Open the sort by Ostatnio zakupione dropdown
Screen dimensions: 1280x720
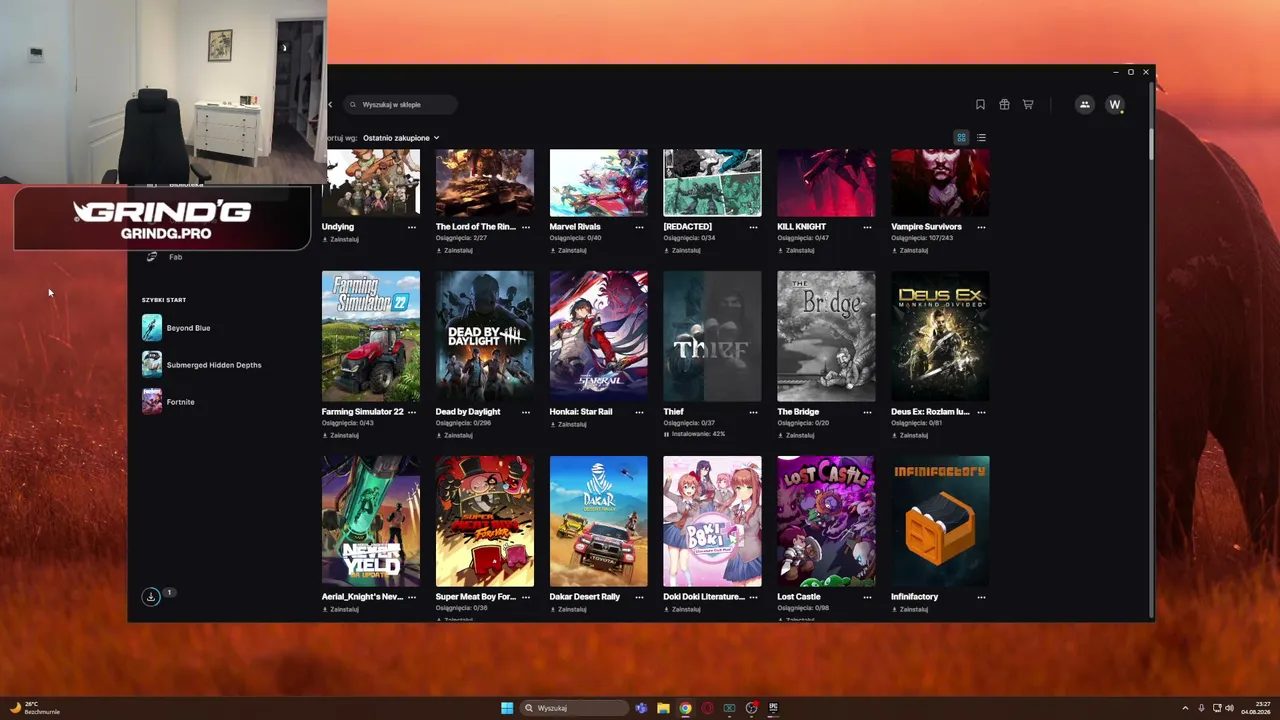pos(401,138)
